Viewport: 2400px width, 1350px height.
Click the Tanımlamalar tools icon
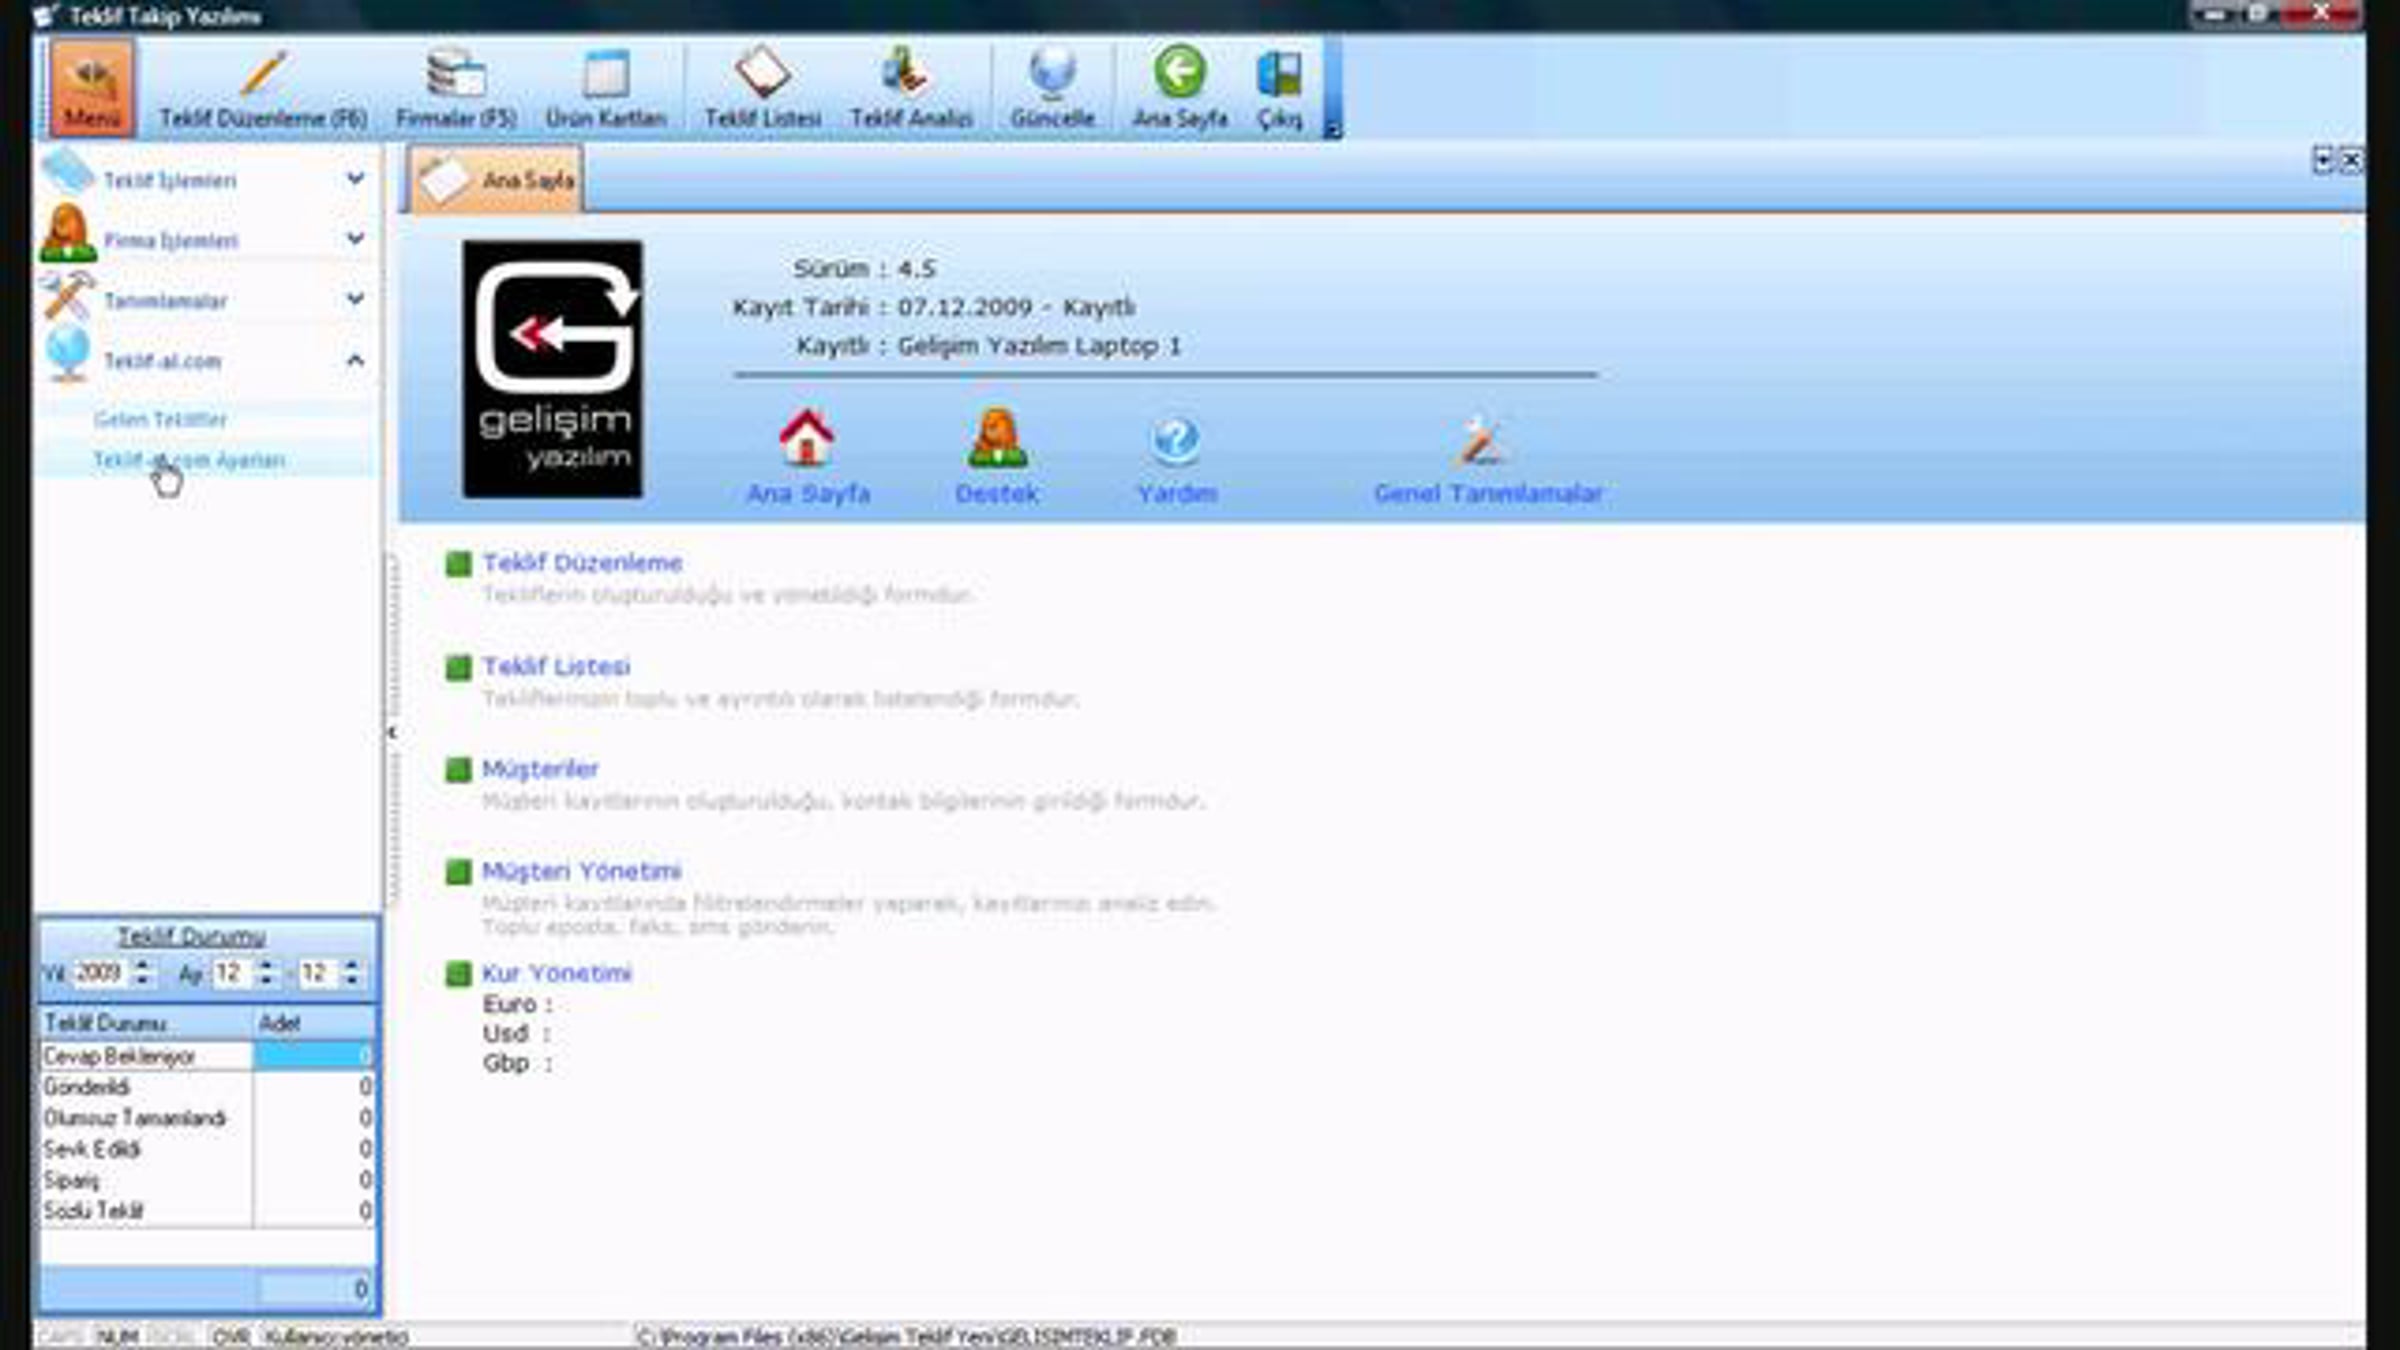68,295
